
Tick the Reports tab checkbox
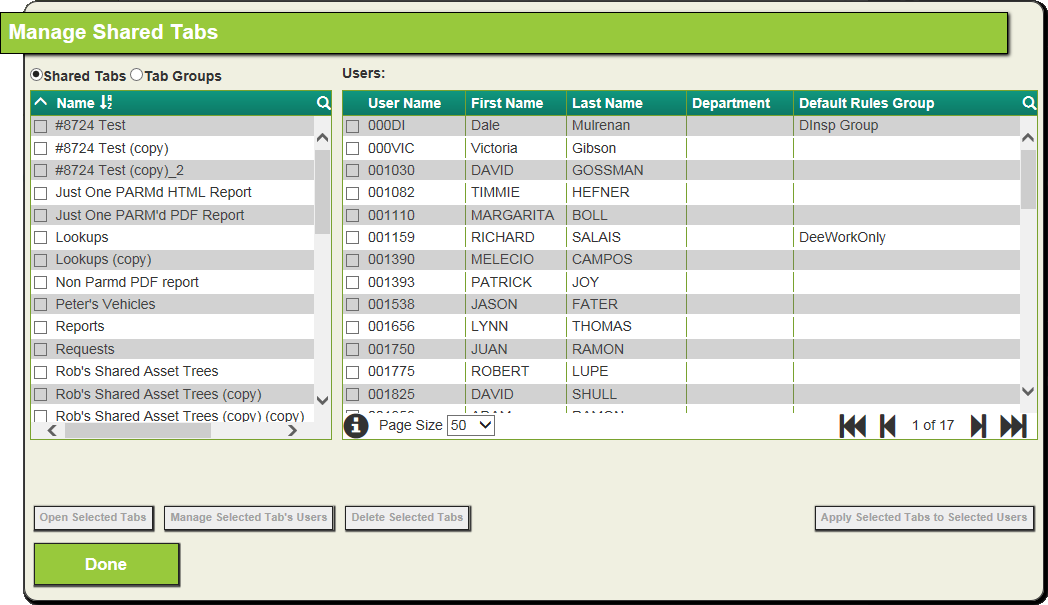(41, 327)
